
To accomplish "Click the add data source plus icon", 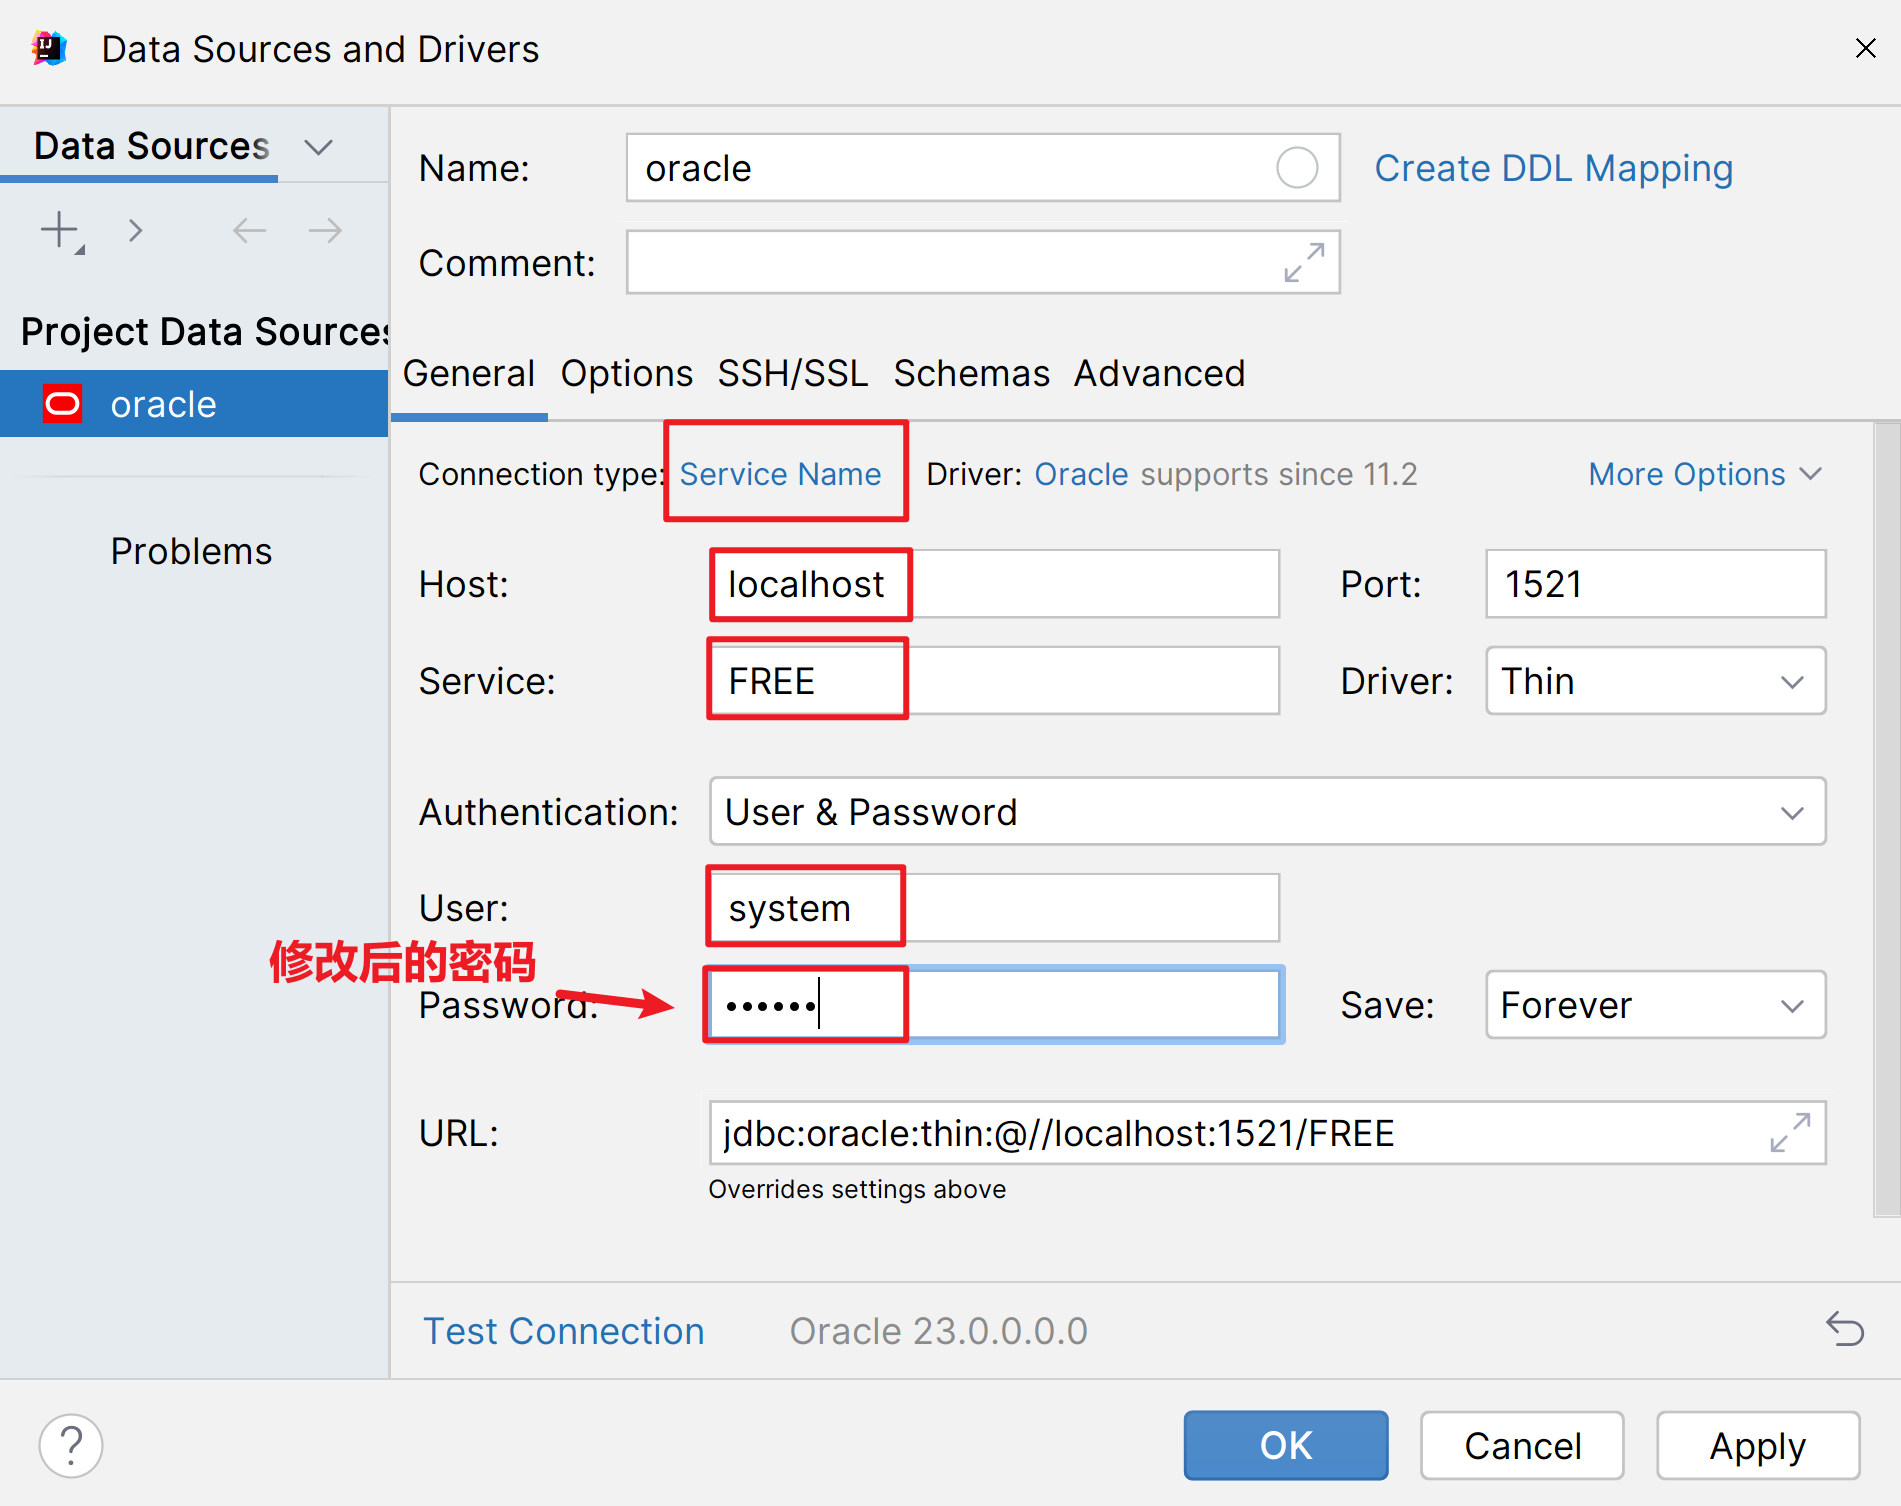I will (x=61, y=231).
